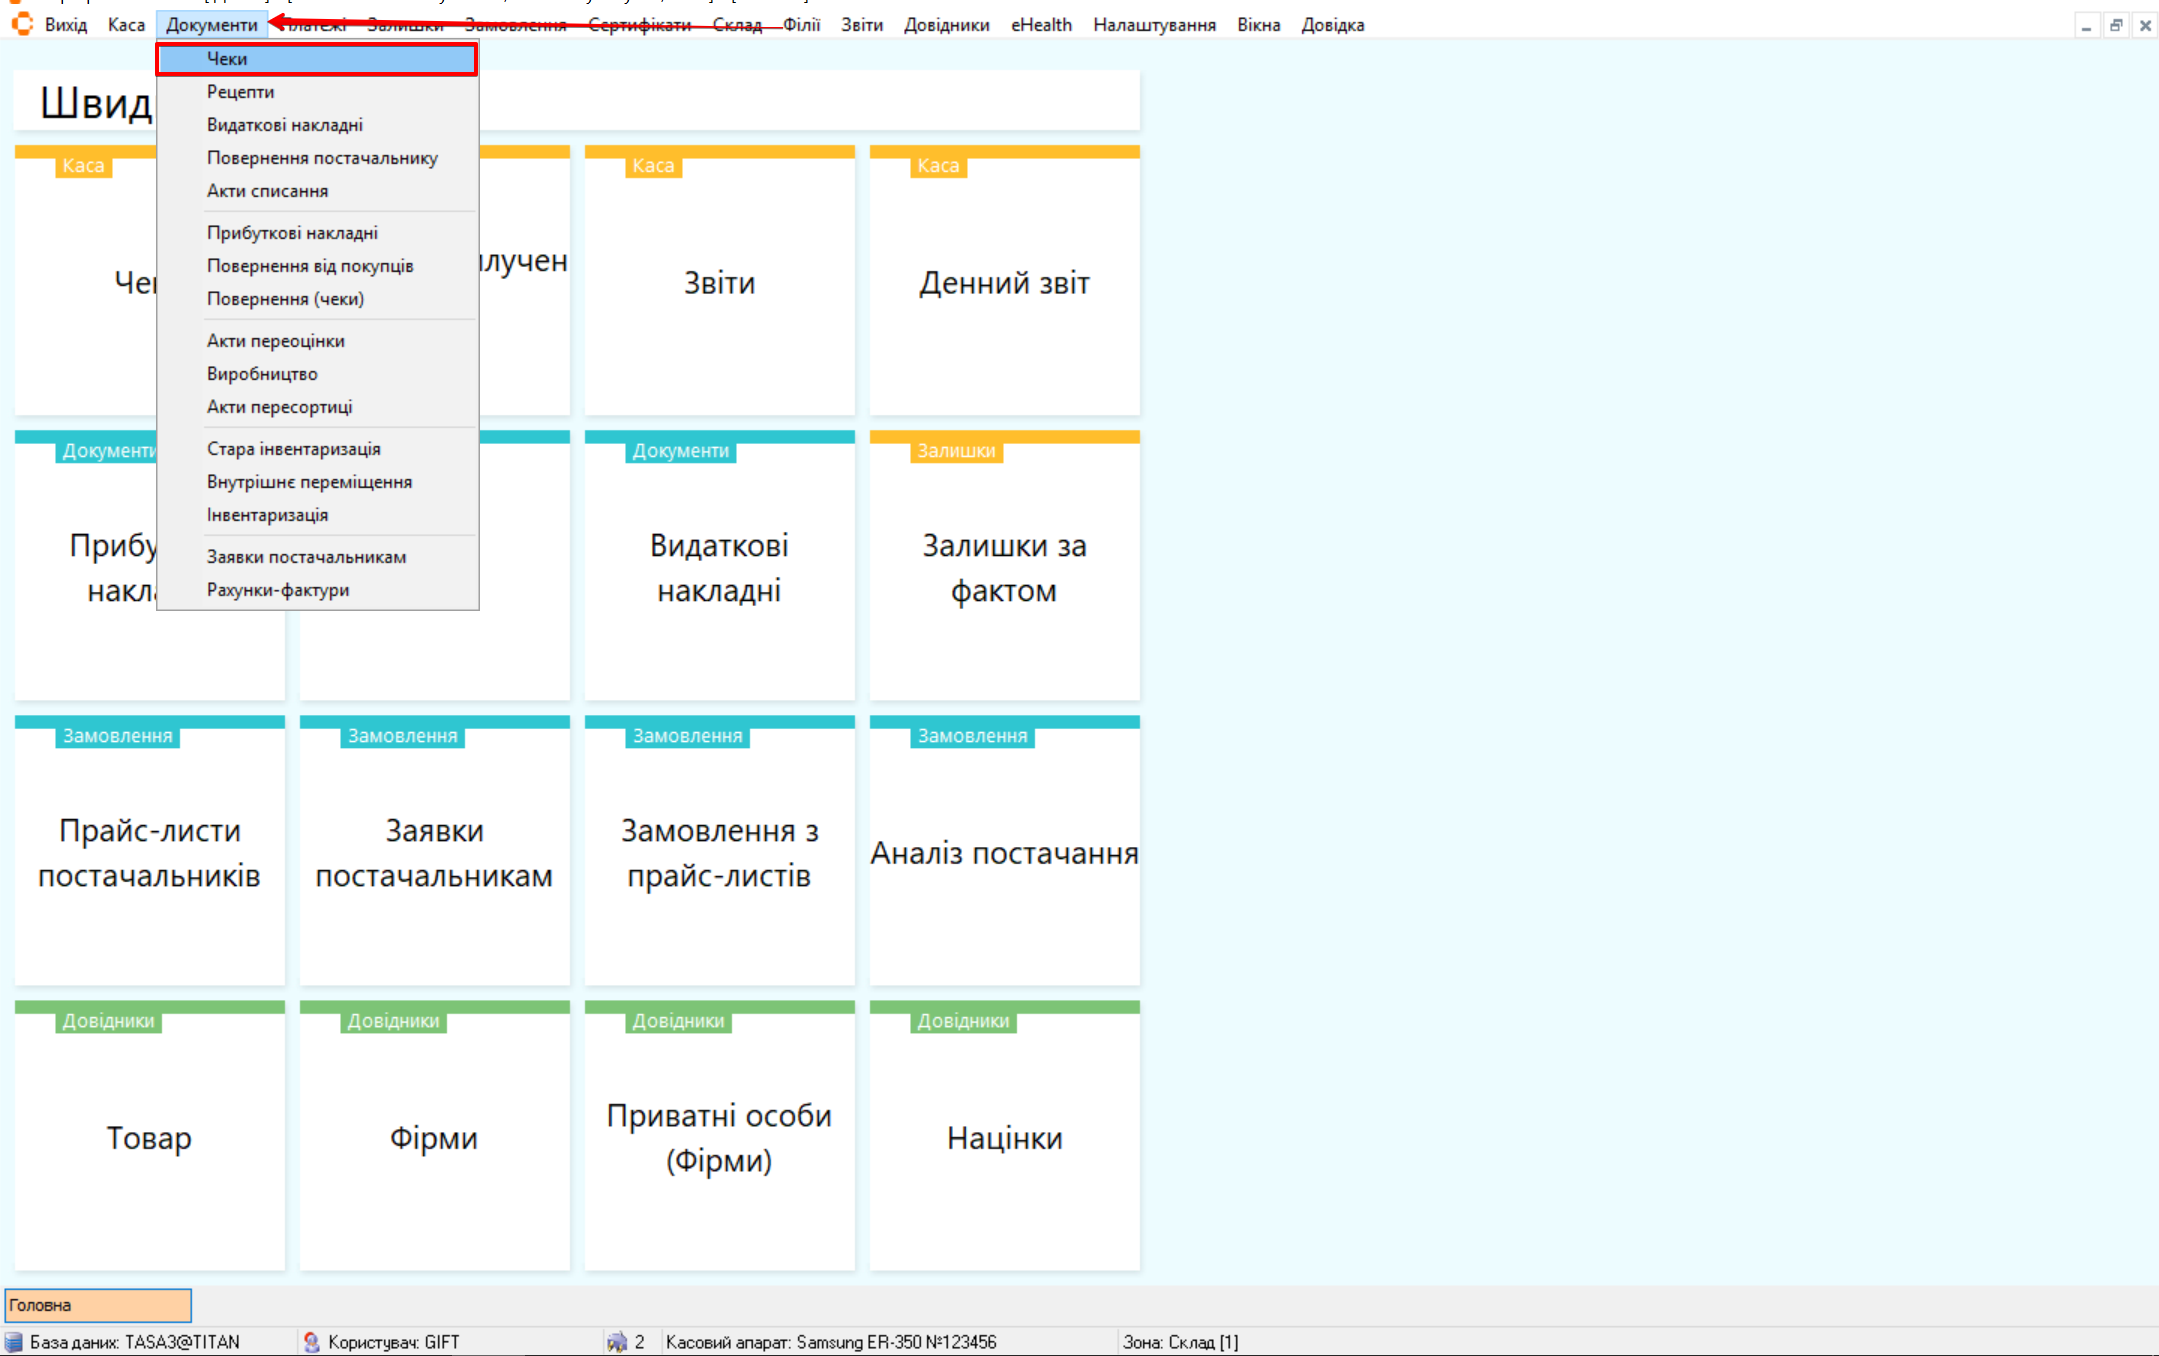Open Інвентаризація from the menu
Screen dimensions: 2159x1356
coord(267,515)
